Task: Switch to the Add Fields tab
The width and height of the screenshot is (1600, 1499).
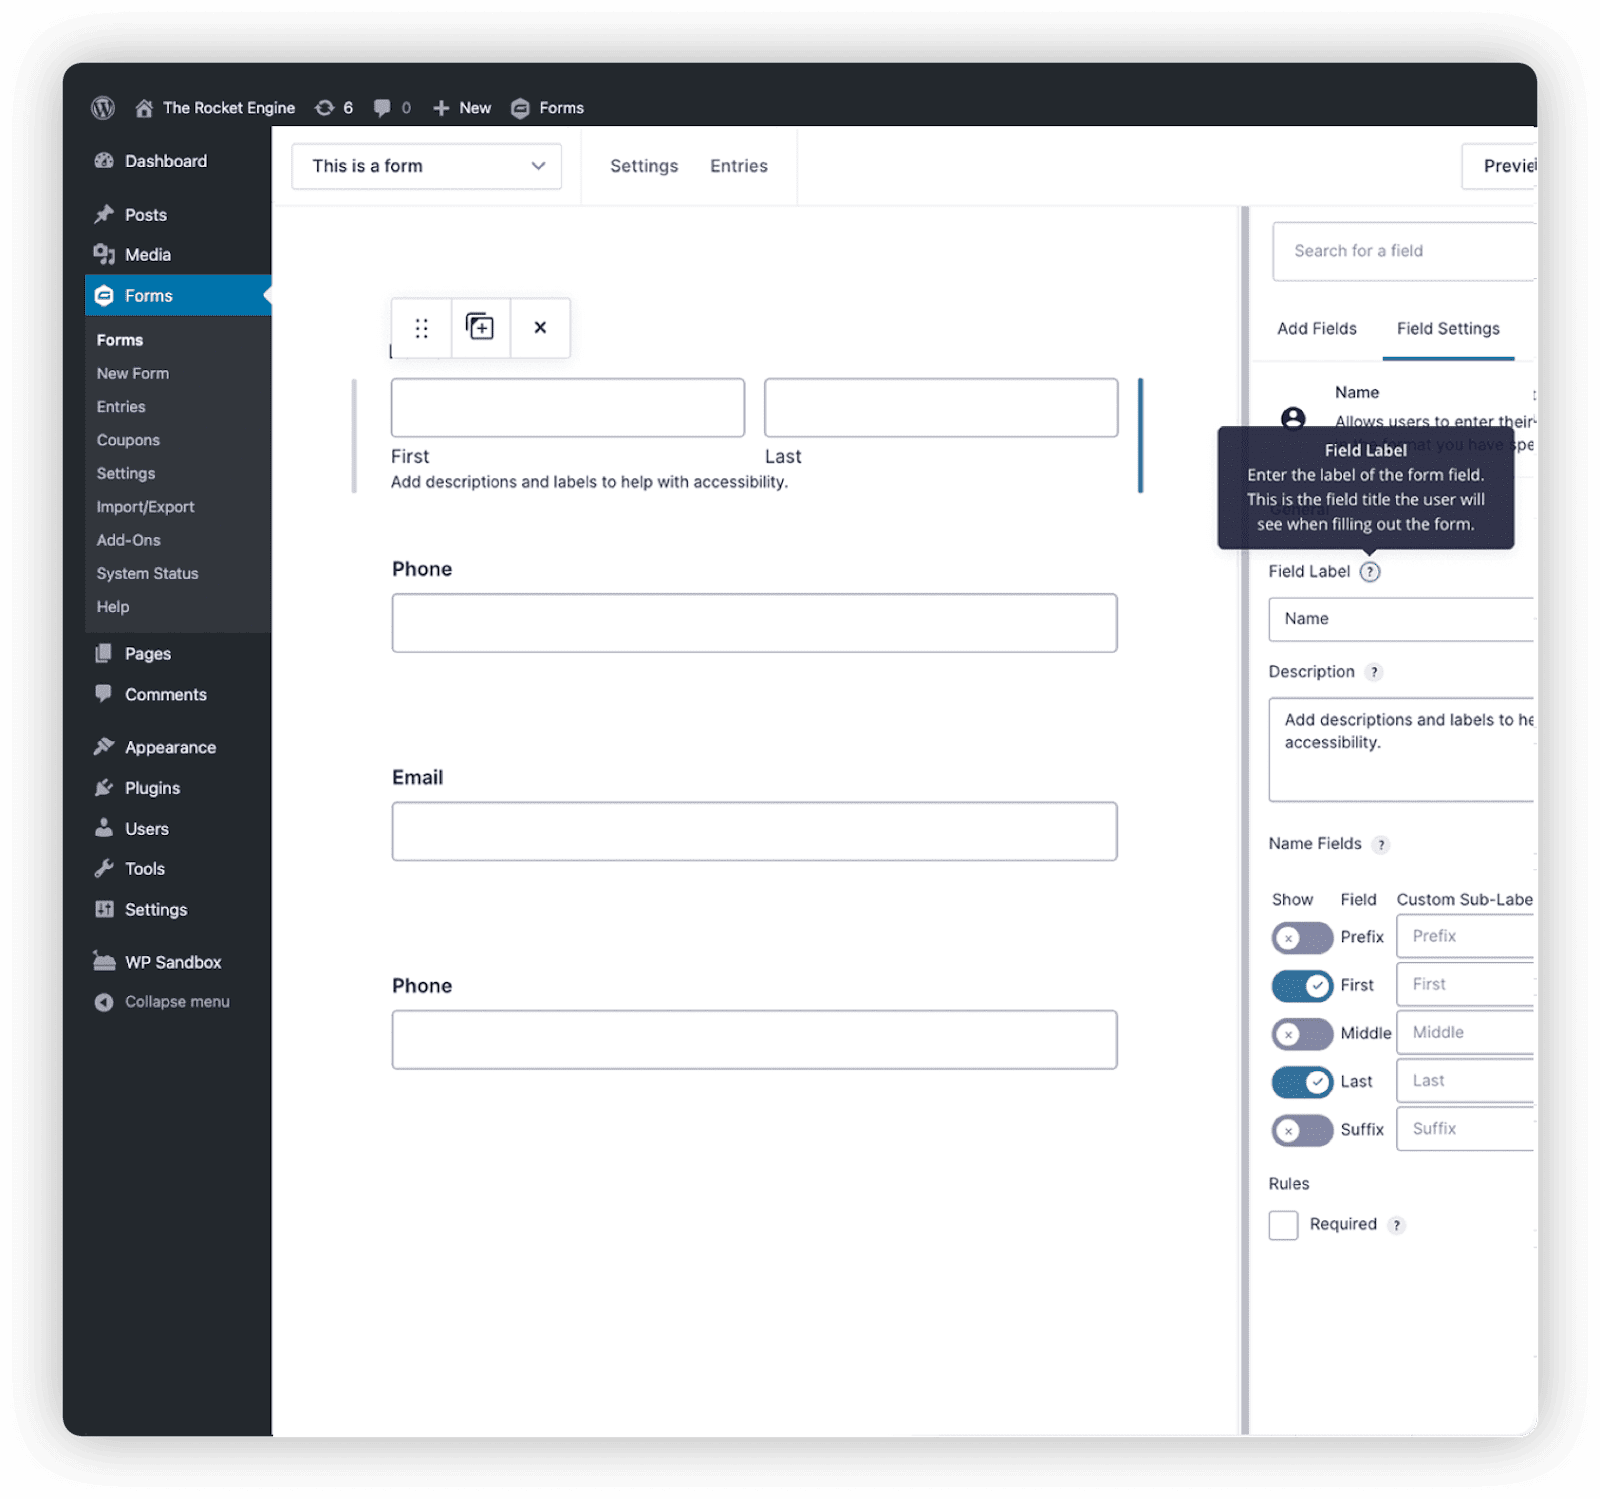Action: point(1316,328)
